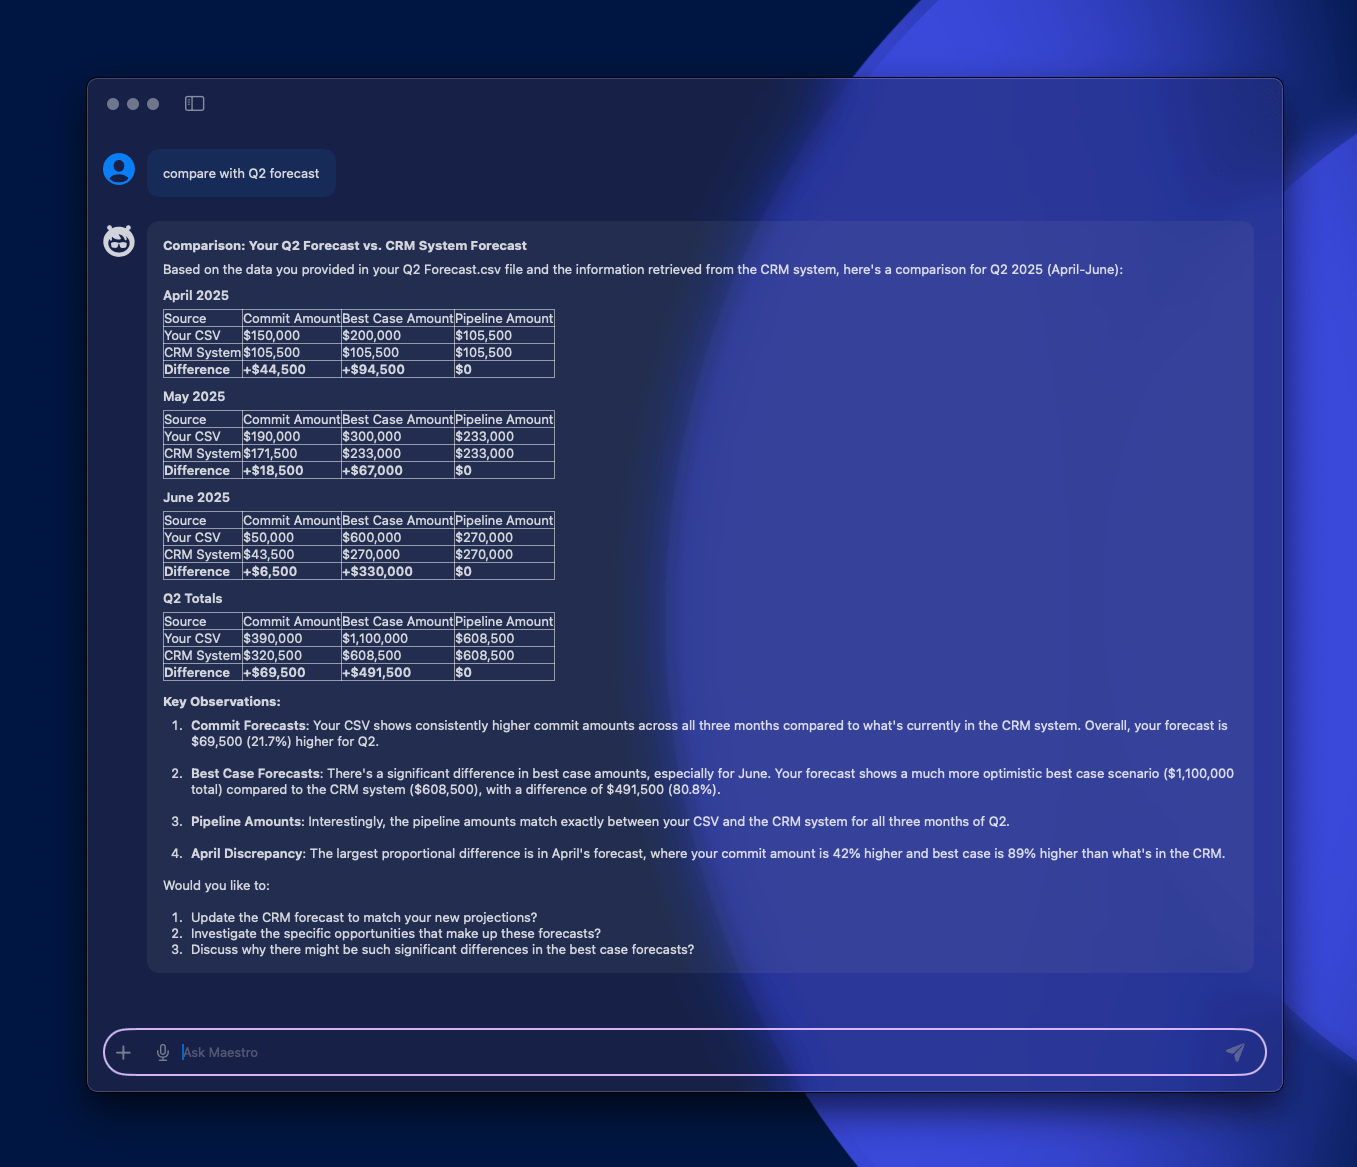This screenshot has width=1357, height=1167.
Task: Close the window with the first title-bar dot
Action: pos(113,104)
